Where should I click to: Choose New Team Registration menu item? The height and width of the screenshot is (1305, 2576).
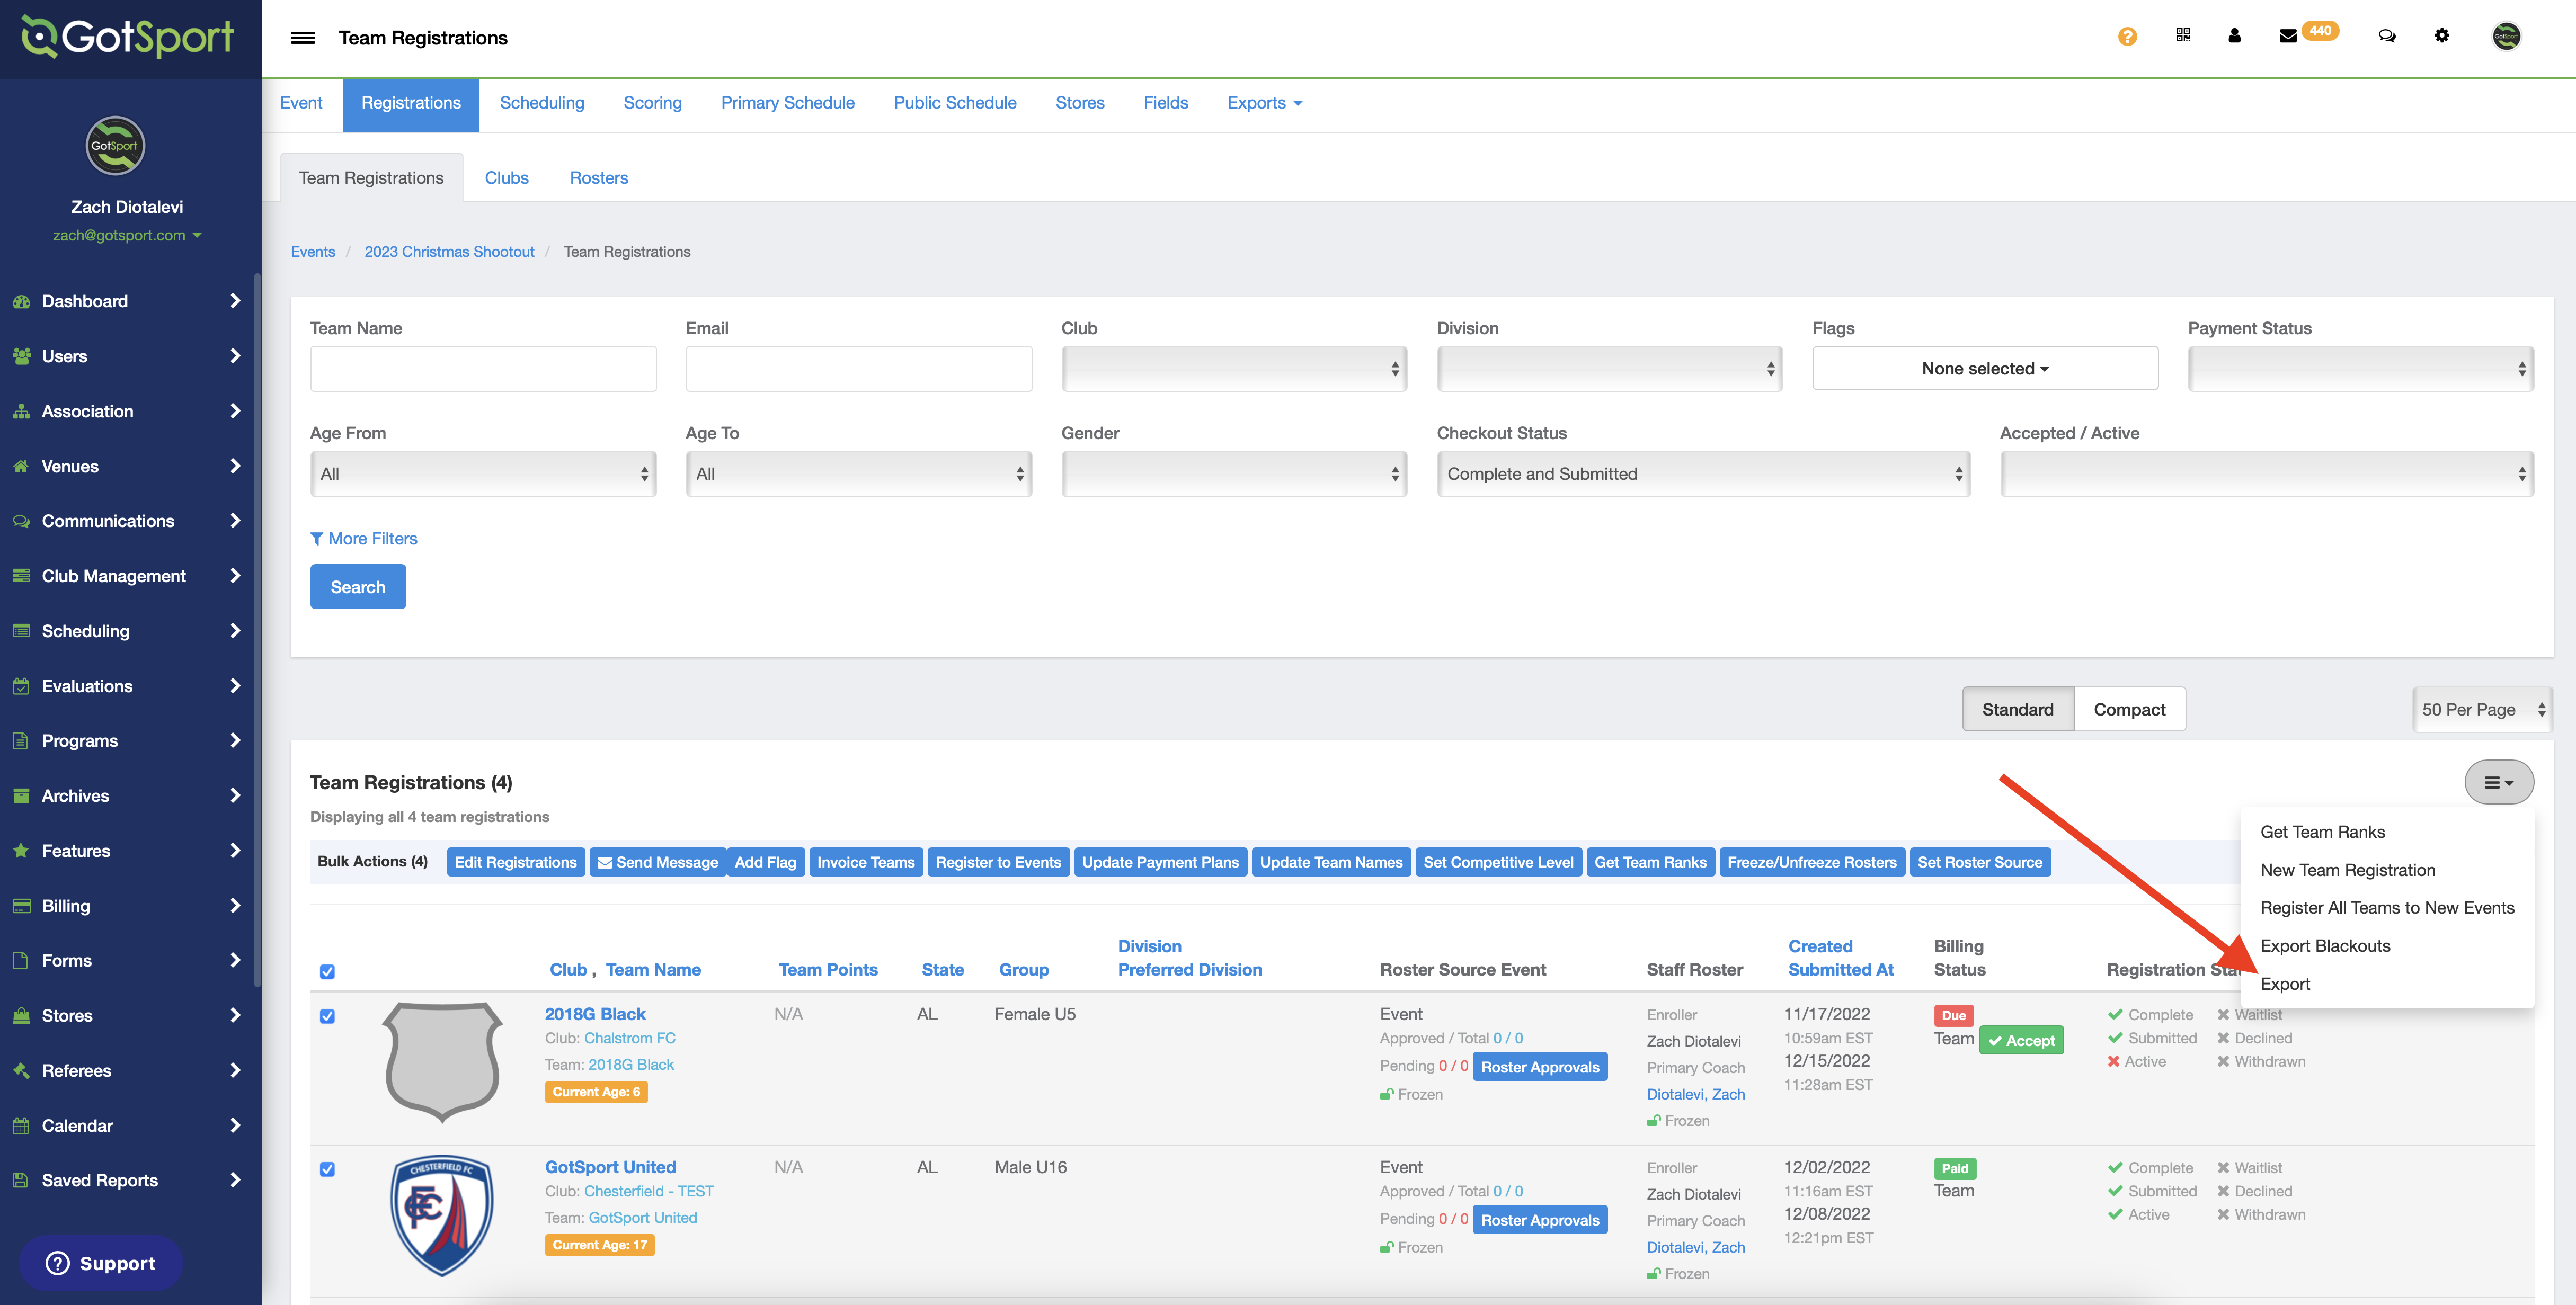(2347, 870)
